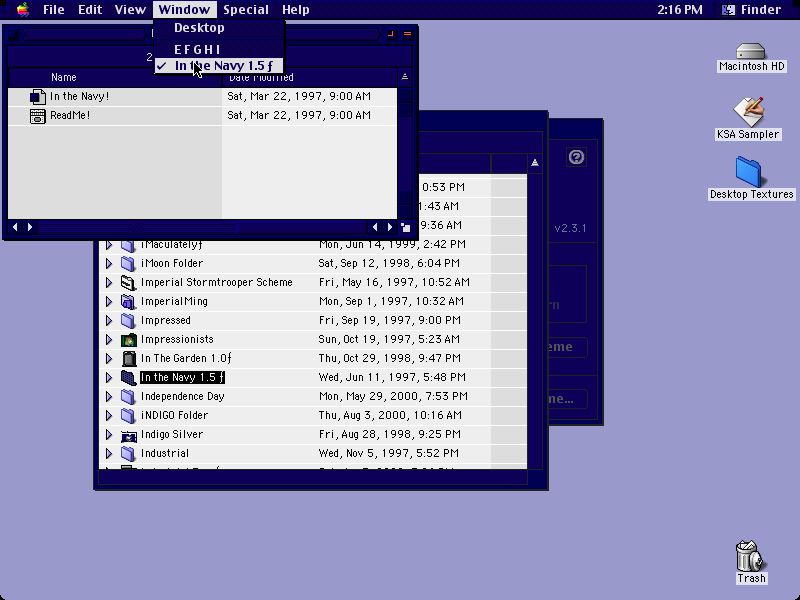800x600 pixels.
Task: Select In The Garden 1.0ƒ icon
Action: click(129, 359)
